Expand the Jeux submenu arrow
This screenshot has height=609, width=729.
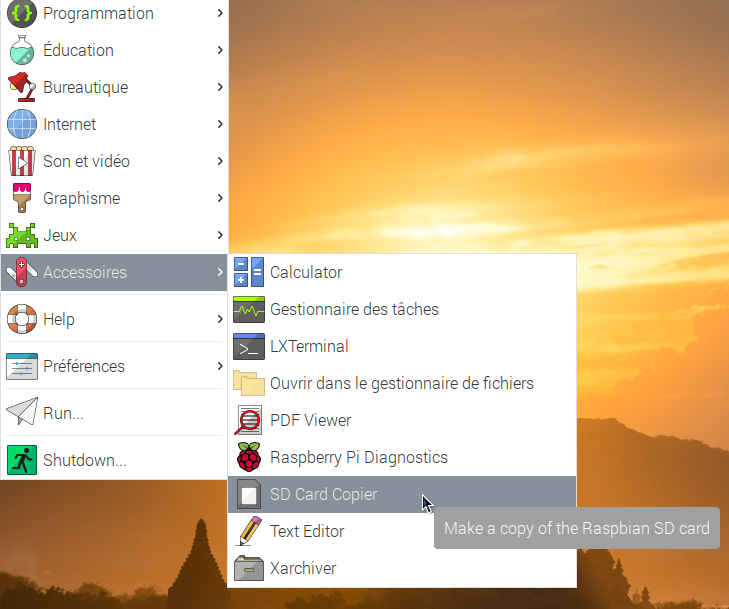coord(220,235)
